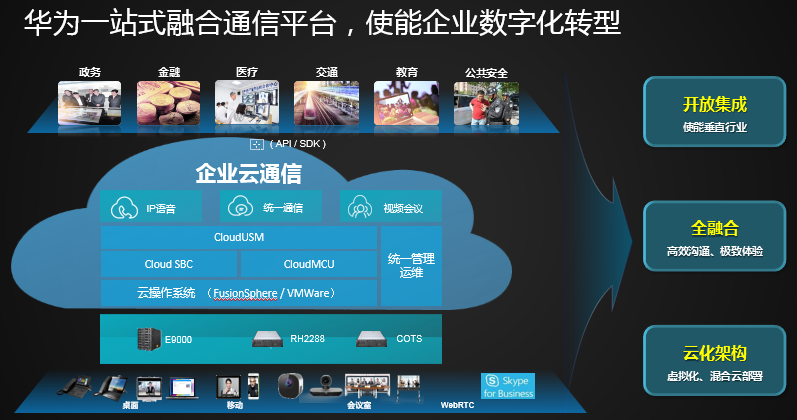Click the Skype for Business logo
This screenshot has width=797, height=420.
click(x=507, y=387)
